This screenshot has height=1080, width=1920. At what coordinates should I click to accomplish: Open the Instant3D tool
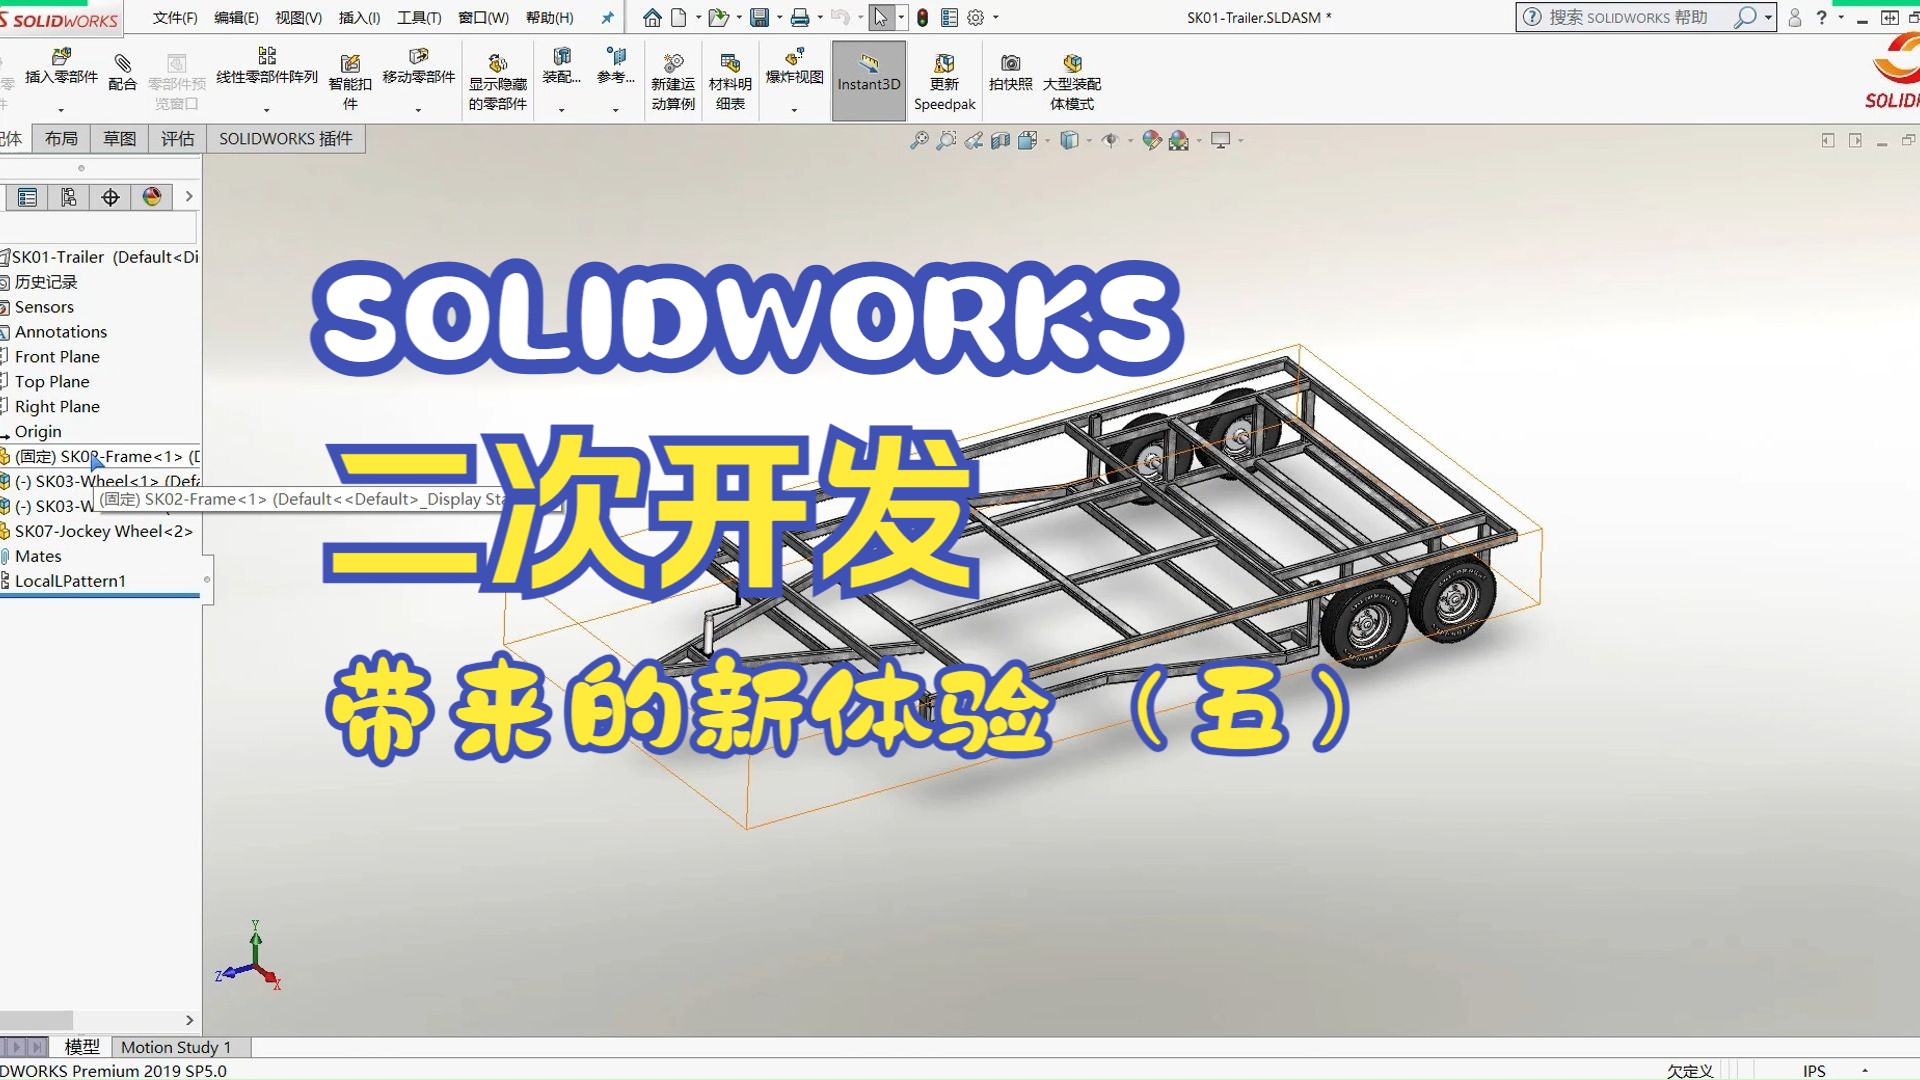(x=867, y=80)
